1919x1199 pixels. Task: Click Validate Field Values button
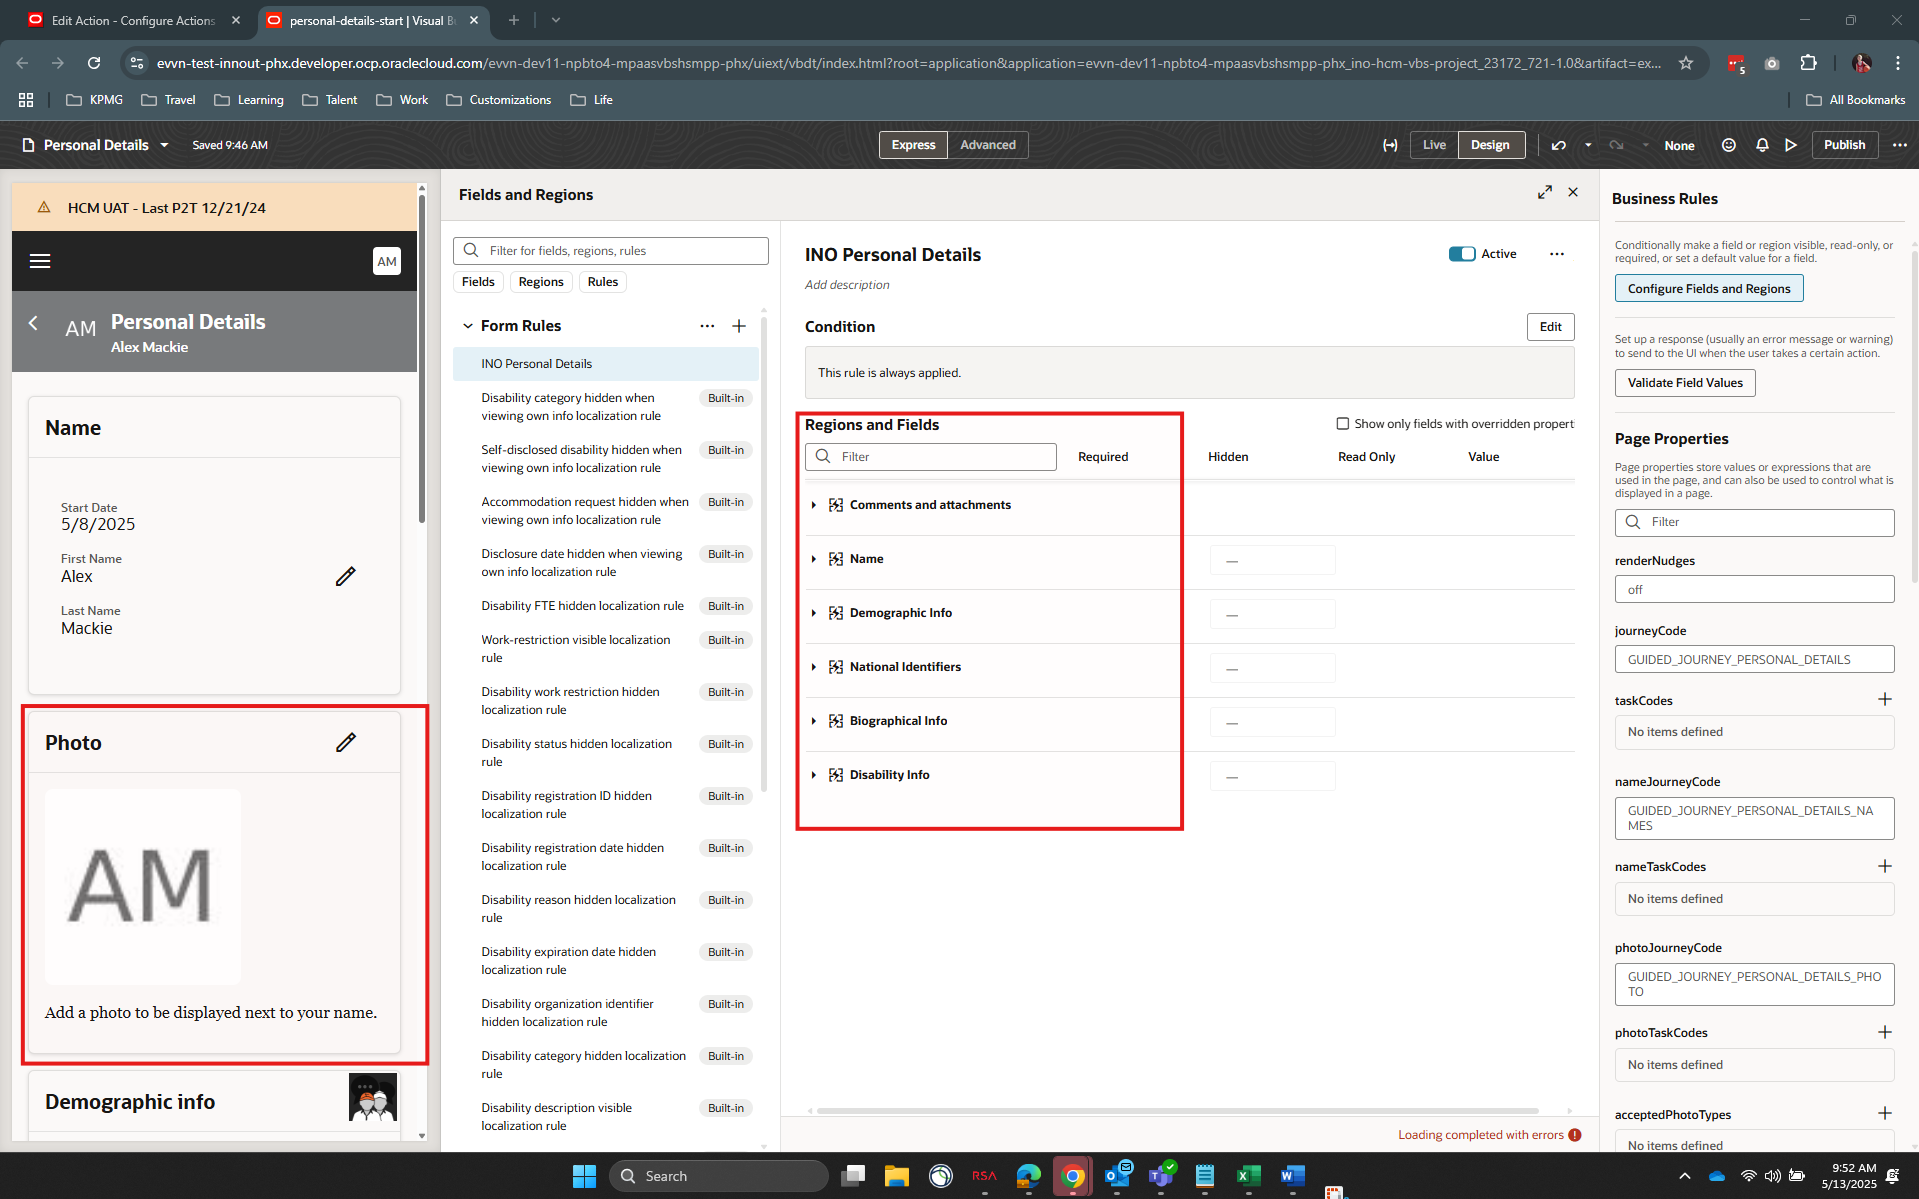[1684, 383]
